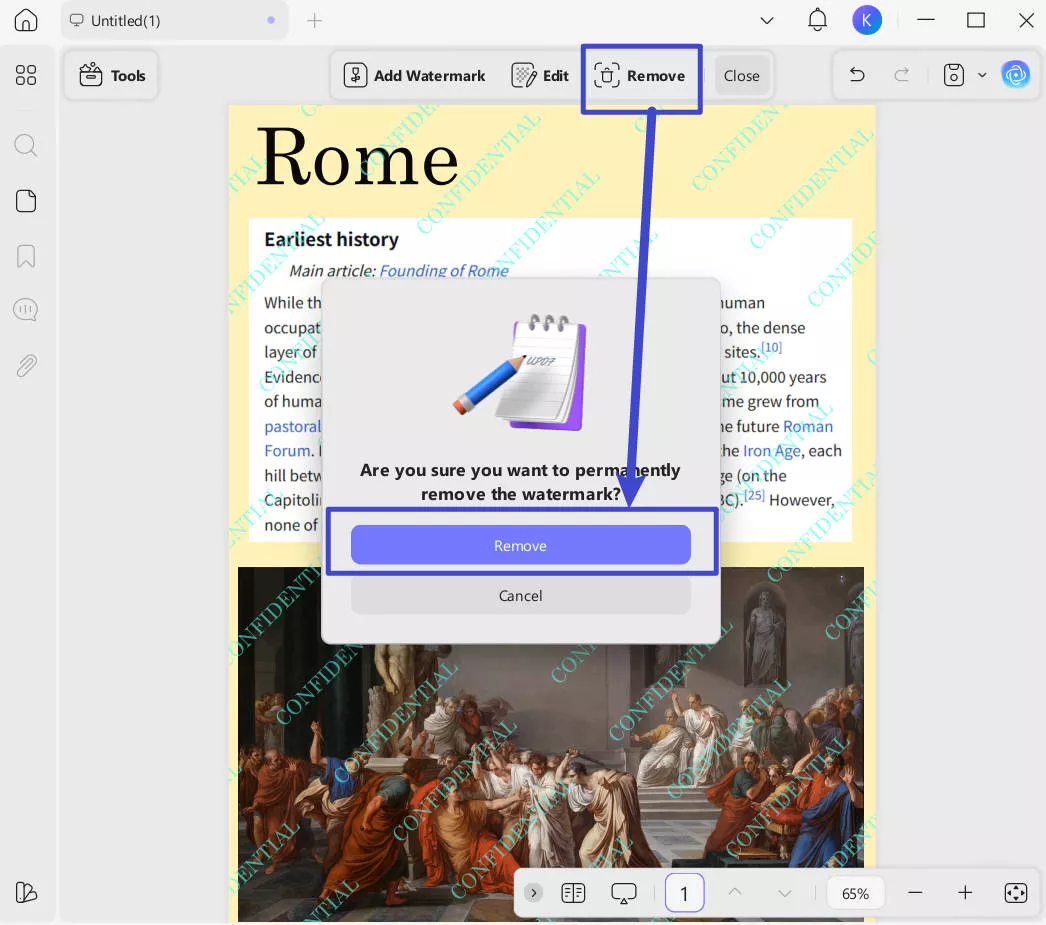Screen dimensions: 1046x925
Task: Open the Search panel in the sidebar
Action: [x=26, y=145]
